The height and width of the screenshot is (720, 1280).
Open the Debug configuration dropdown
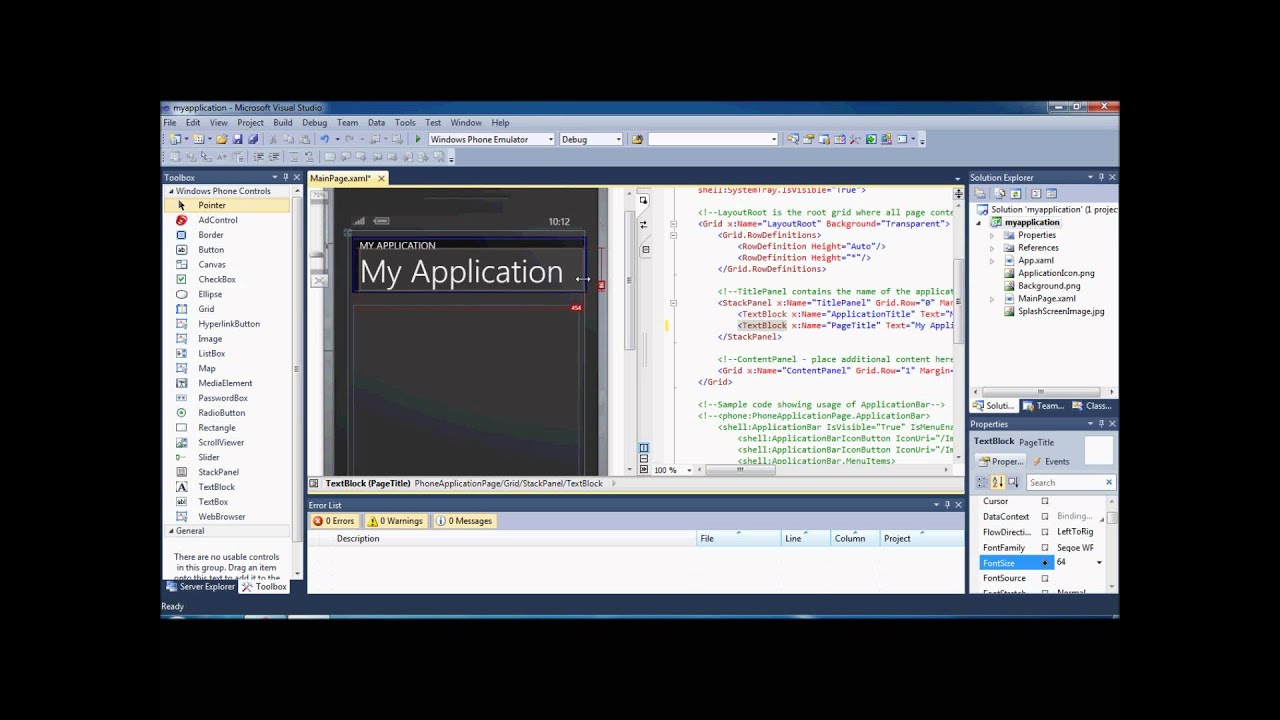pos(619,140)
